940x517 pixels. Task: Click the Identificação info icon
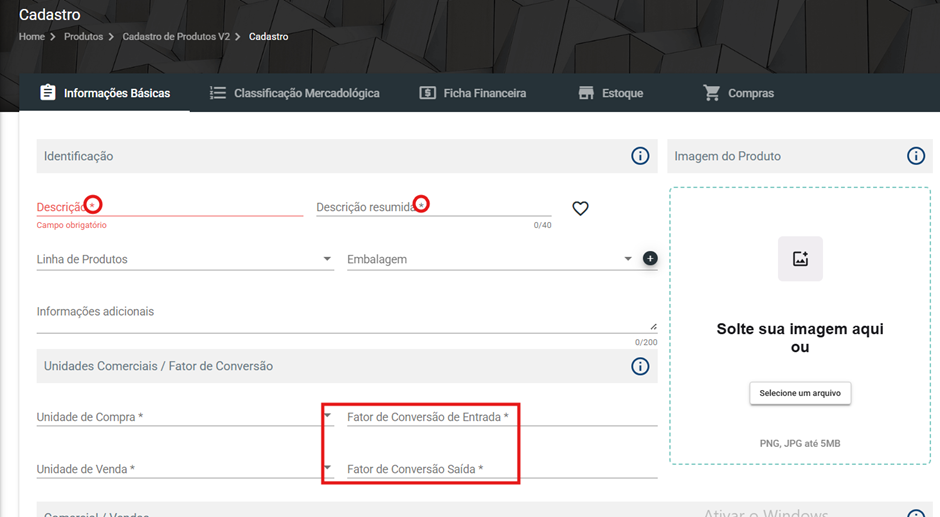[640, 156]
